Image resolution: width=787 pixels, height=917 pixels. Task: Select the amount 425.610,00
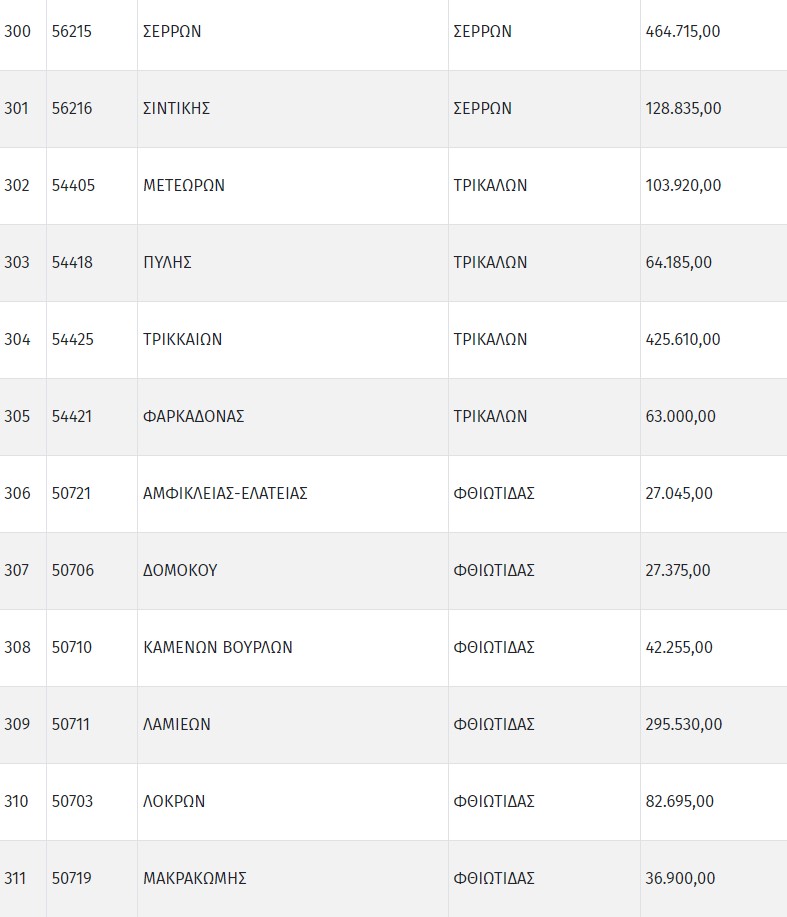pos(683,339)
